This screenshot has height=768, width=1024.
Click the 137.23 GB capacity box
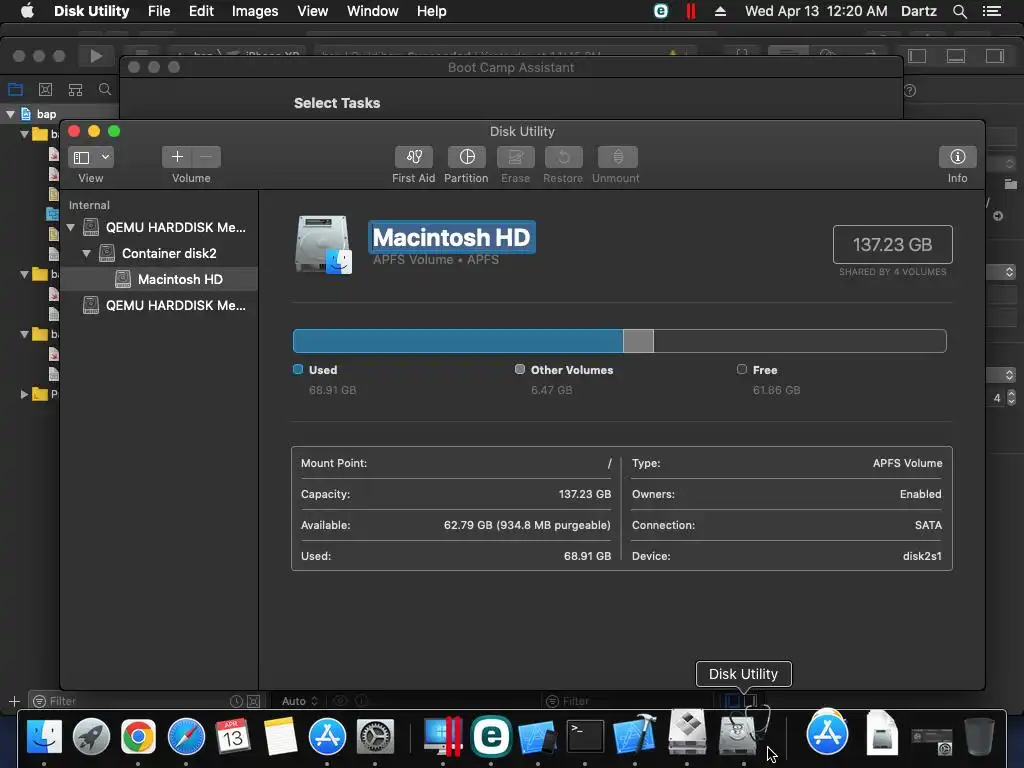point(893,245)
